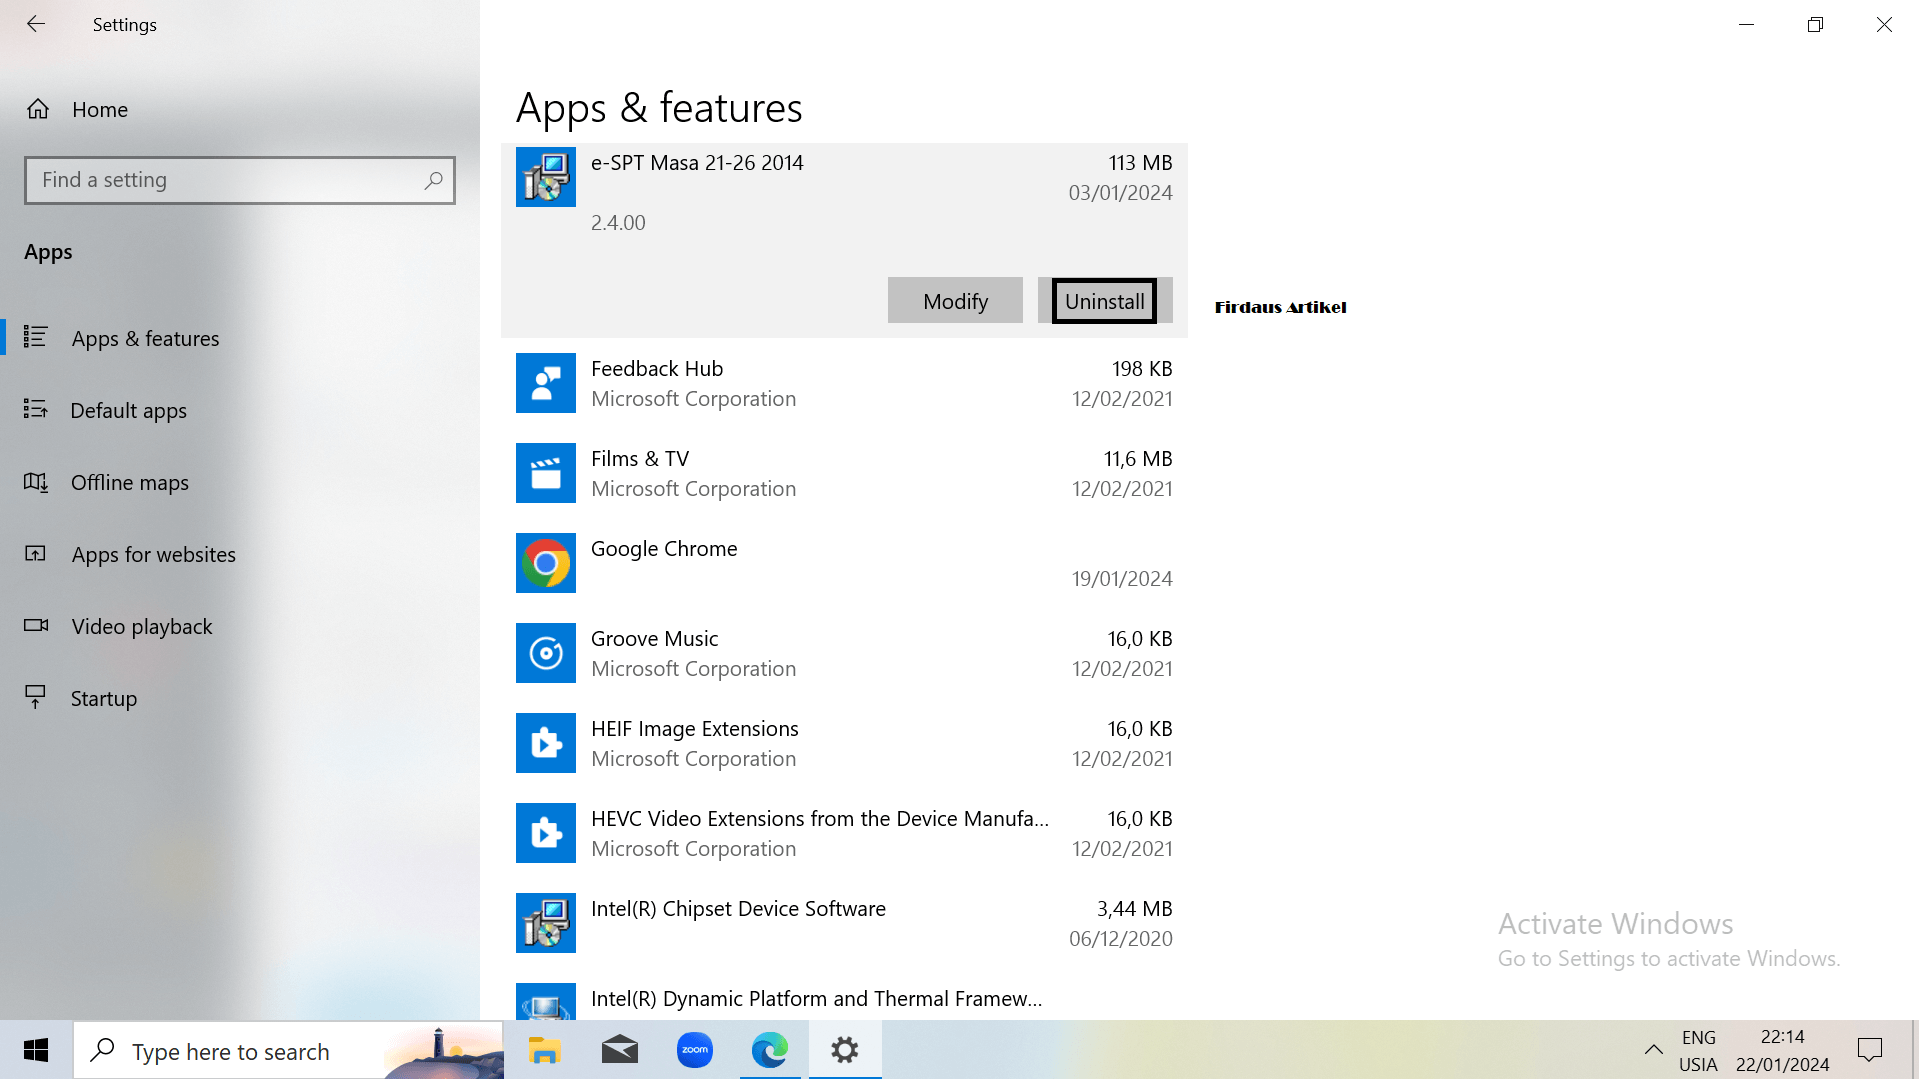The image size is (1919, 1079).
Task: Open Video playback settings
Action: pos(240,626)
